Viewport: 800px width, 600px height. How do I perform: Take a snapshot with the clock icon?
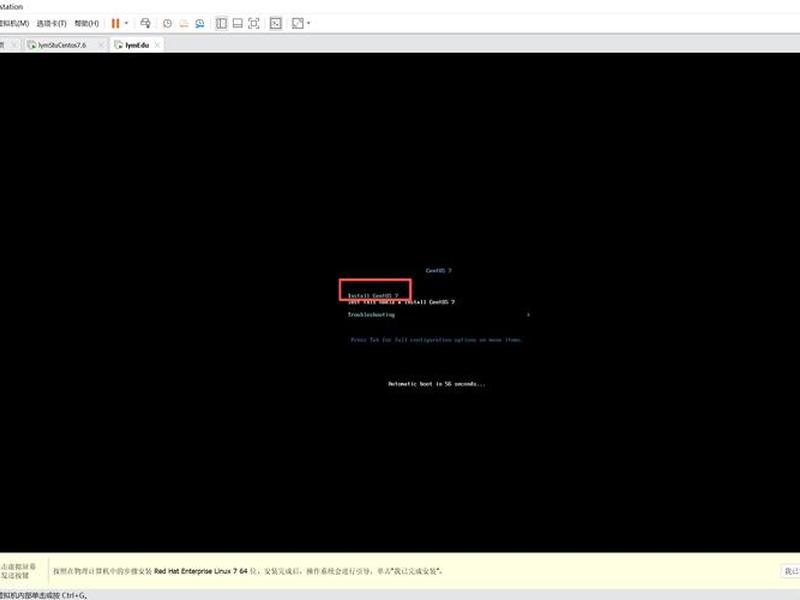click(167, 23)
